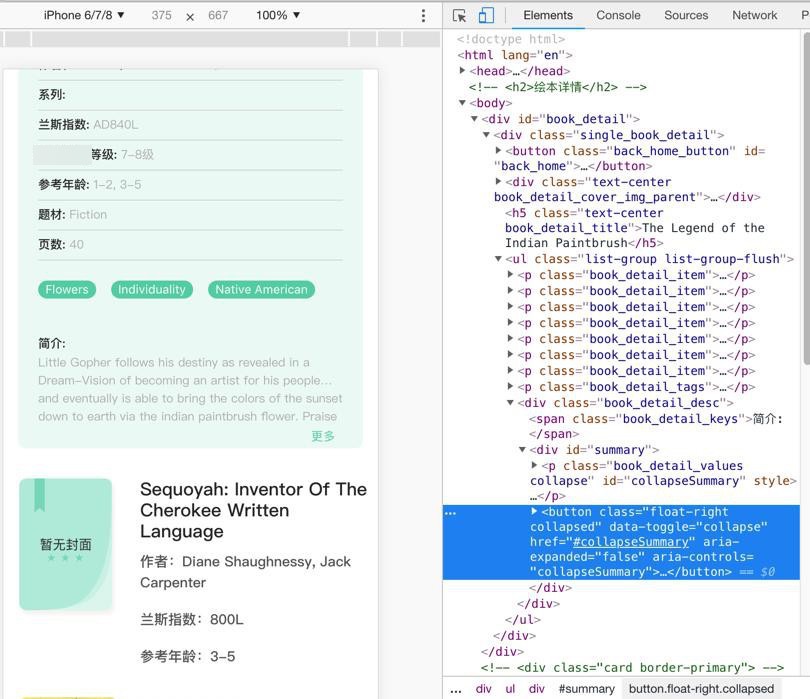
Task: Collapse the div id summary node
Action: [522, 449]
